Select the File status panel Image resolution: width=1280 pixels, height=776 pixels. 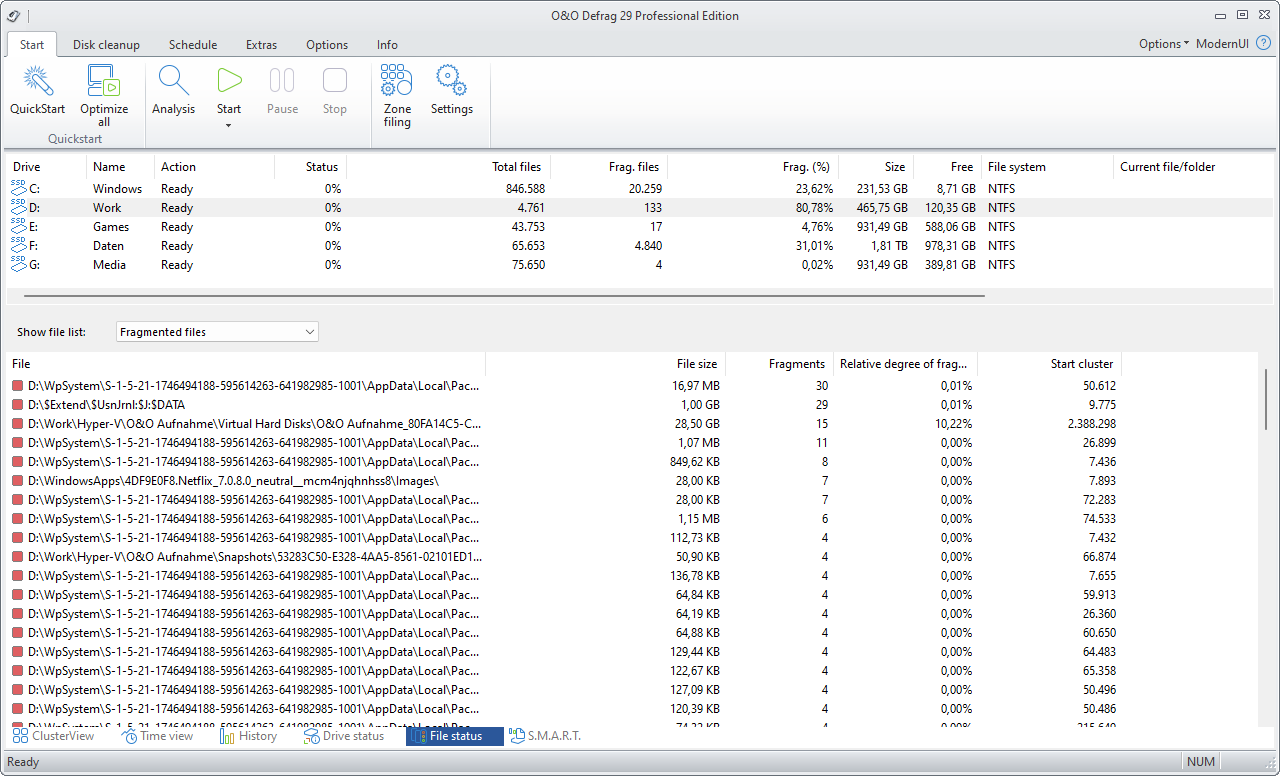point(455,736)
